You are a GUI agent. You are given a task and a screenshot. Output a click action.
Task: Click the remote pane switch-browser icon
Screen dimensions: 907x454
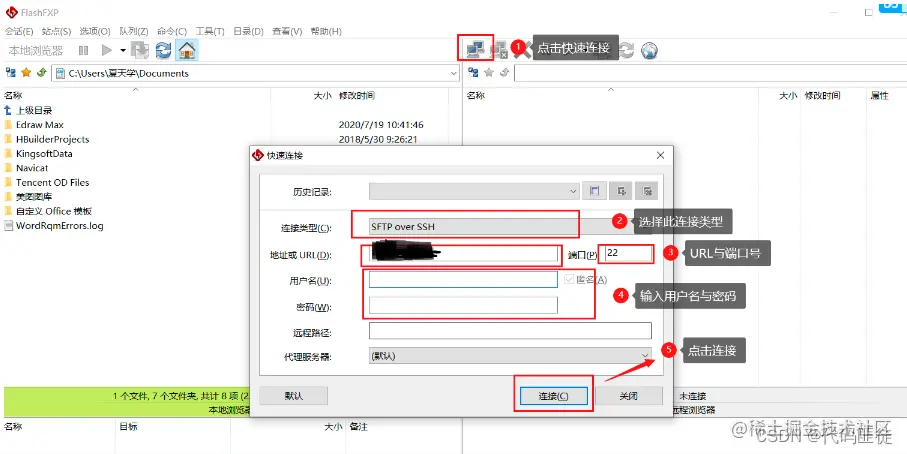(473, 73)
